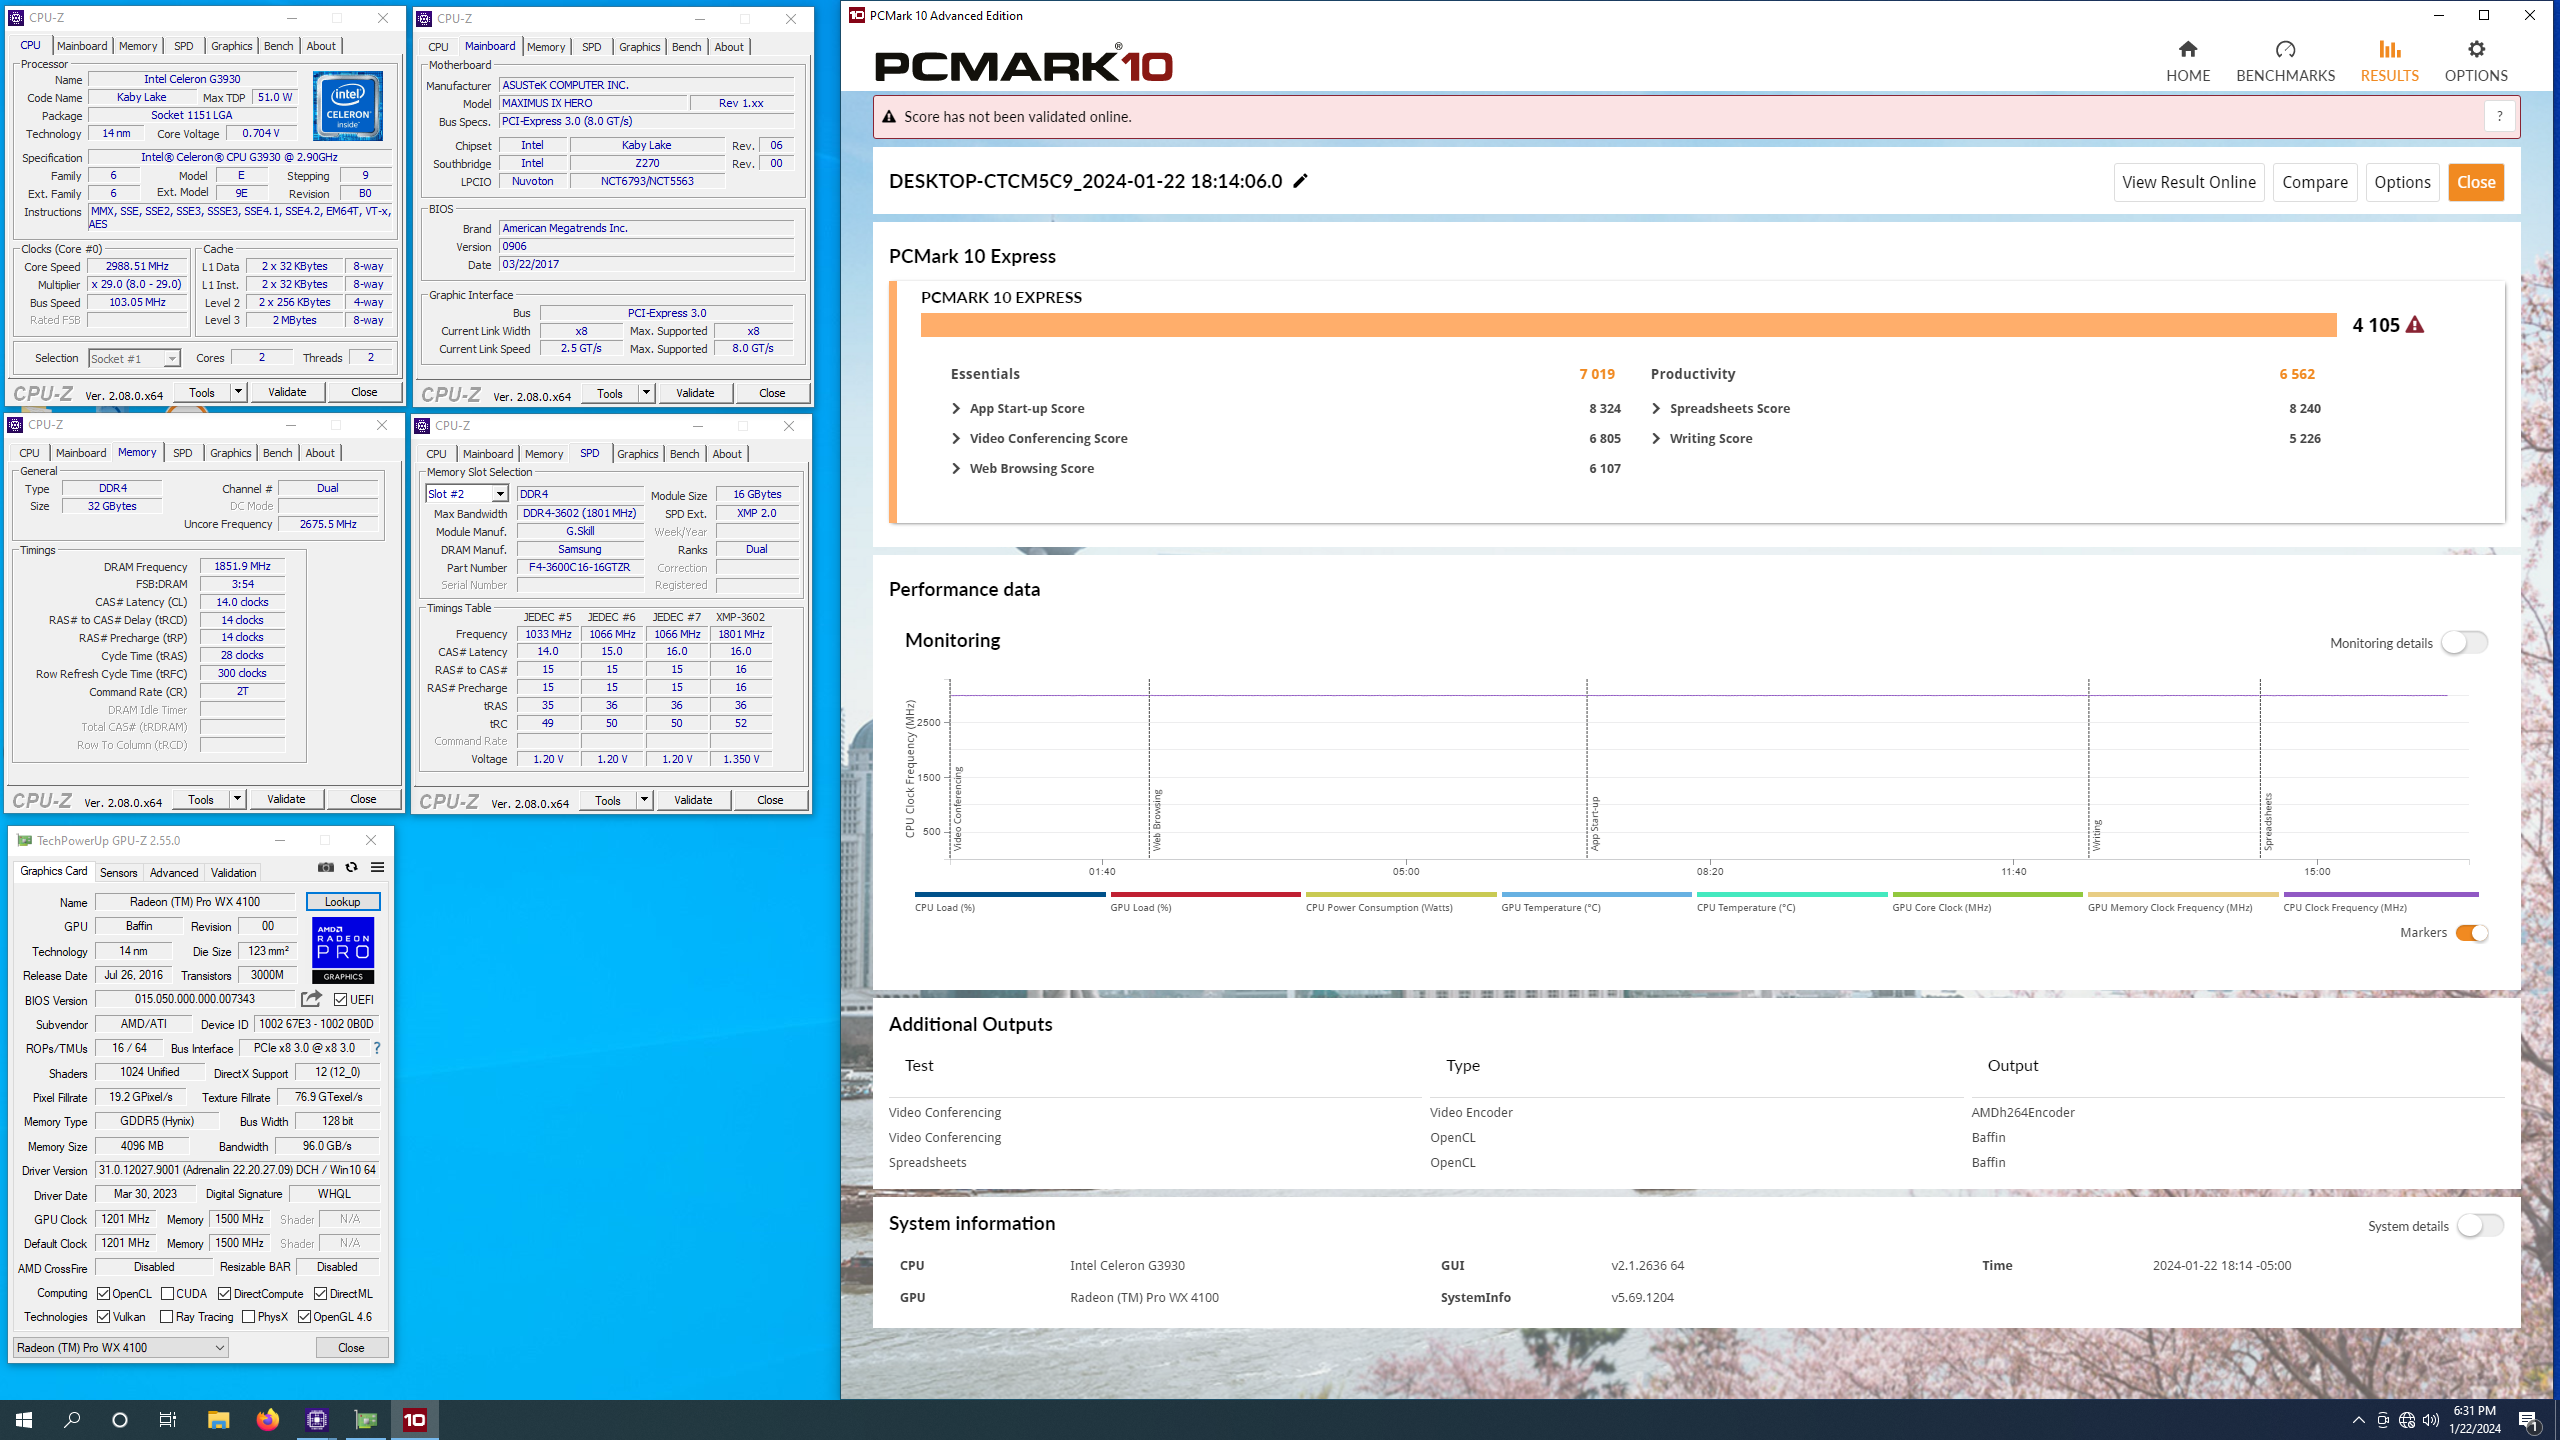2560x1440 pixels.
Task: Select the GPU Load (%) red legend bar
Action: pyautogui.click(x=1205, y=894)
